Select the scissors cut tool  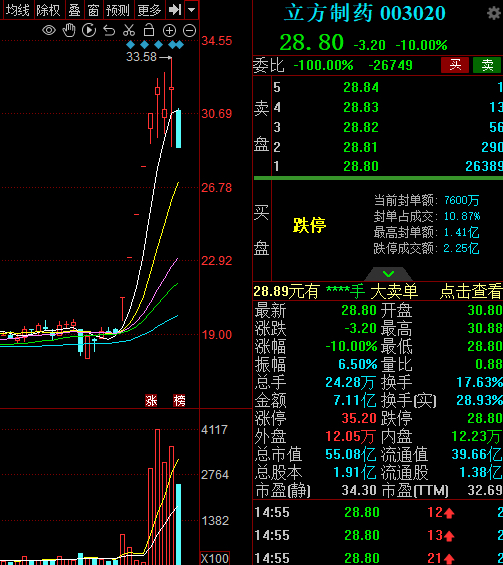(x=129, y=30)
